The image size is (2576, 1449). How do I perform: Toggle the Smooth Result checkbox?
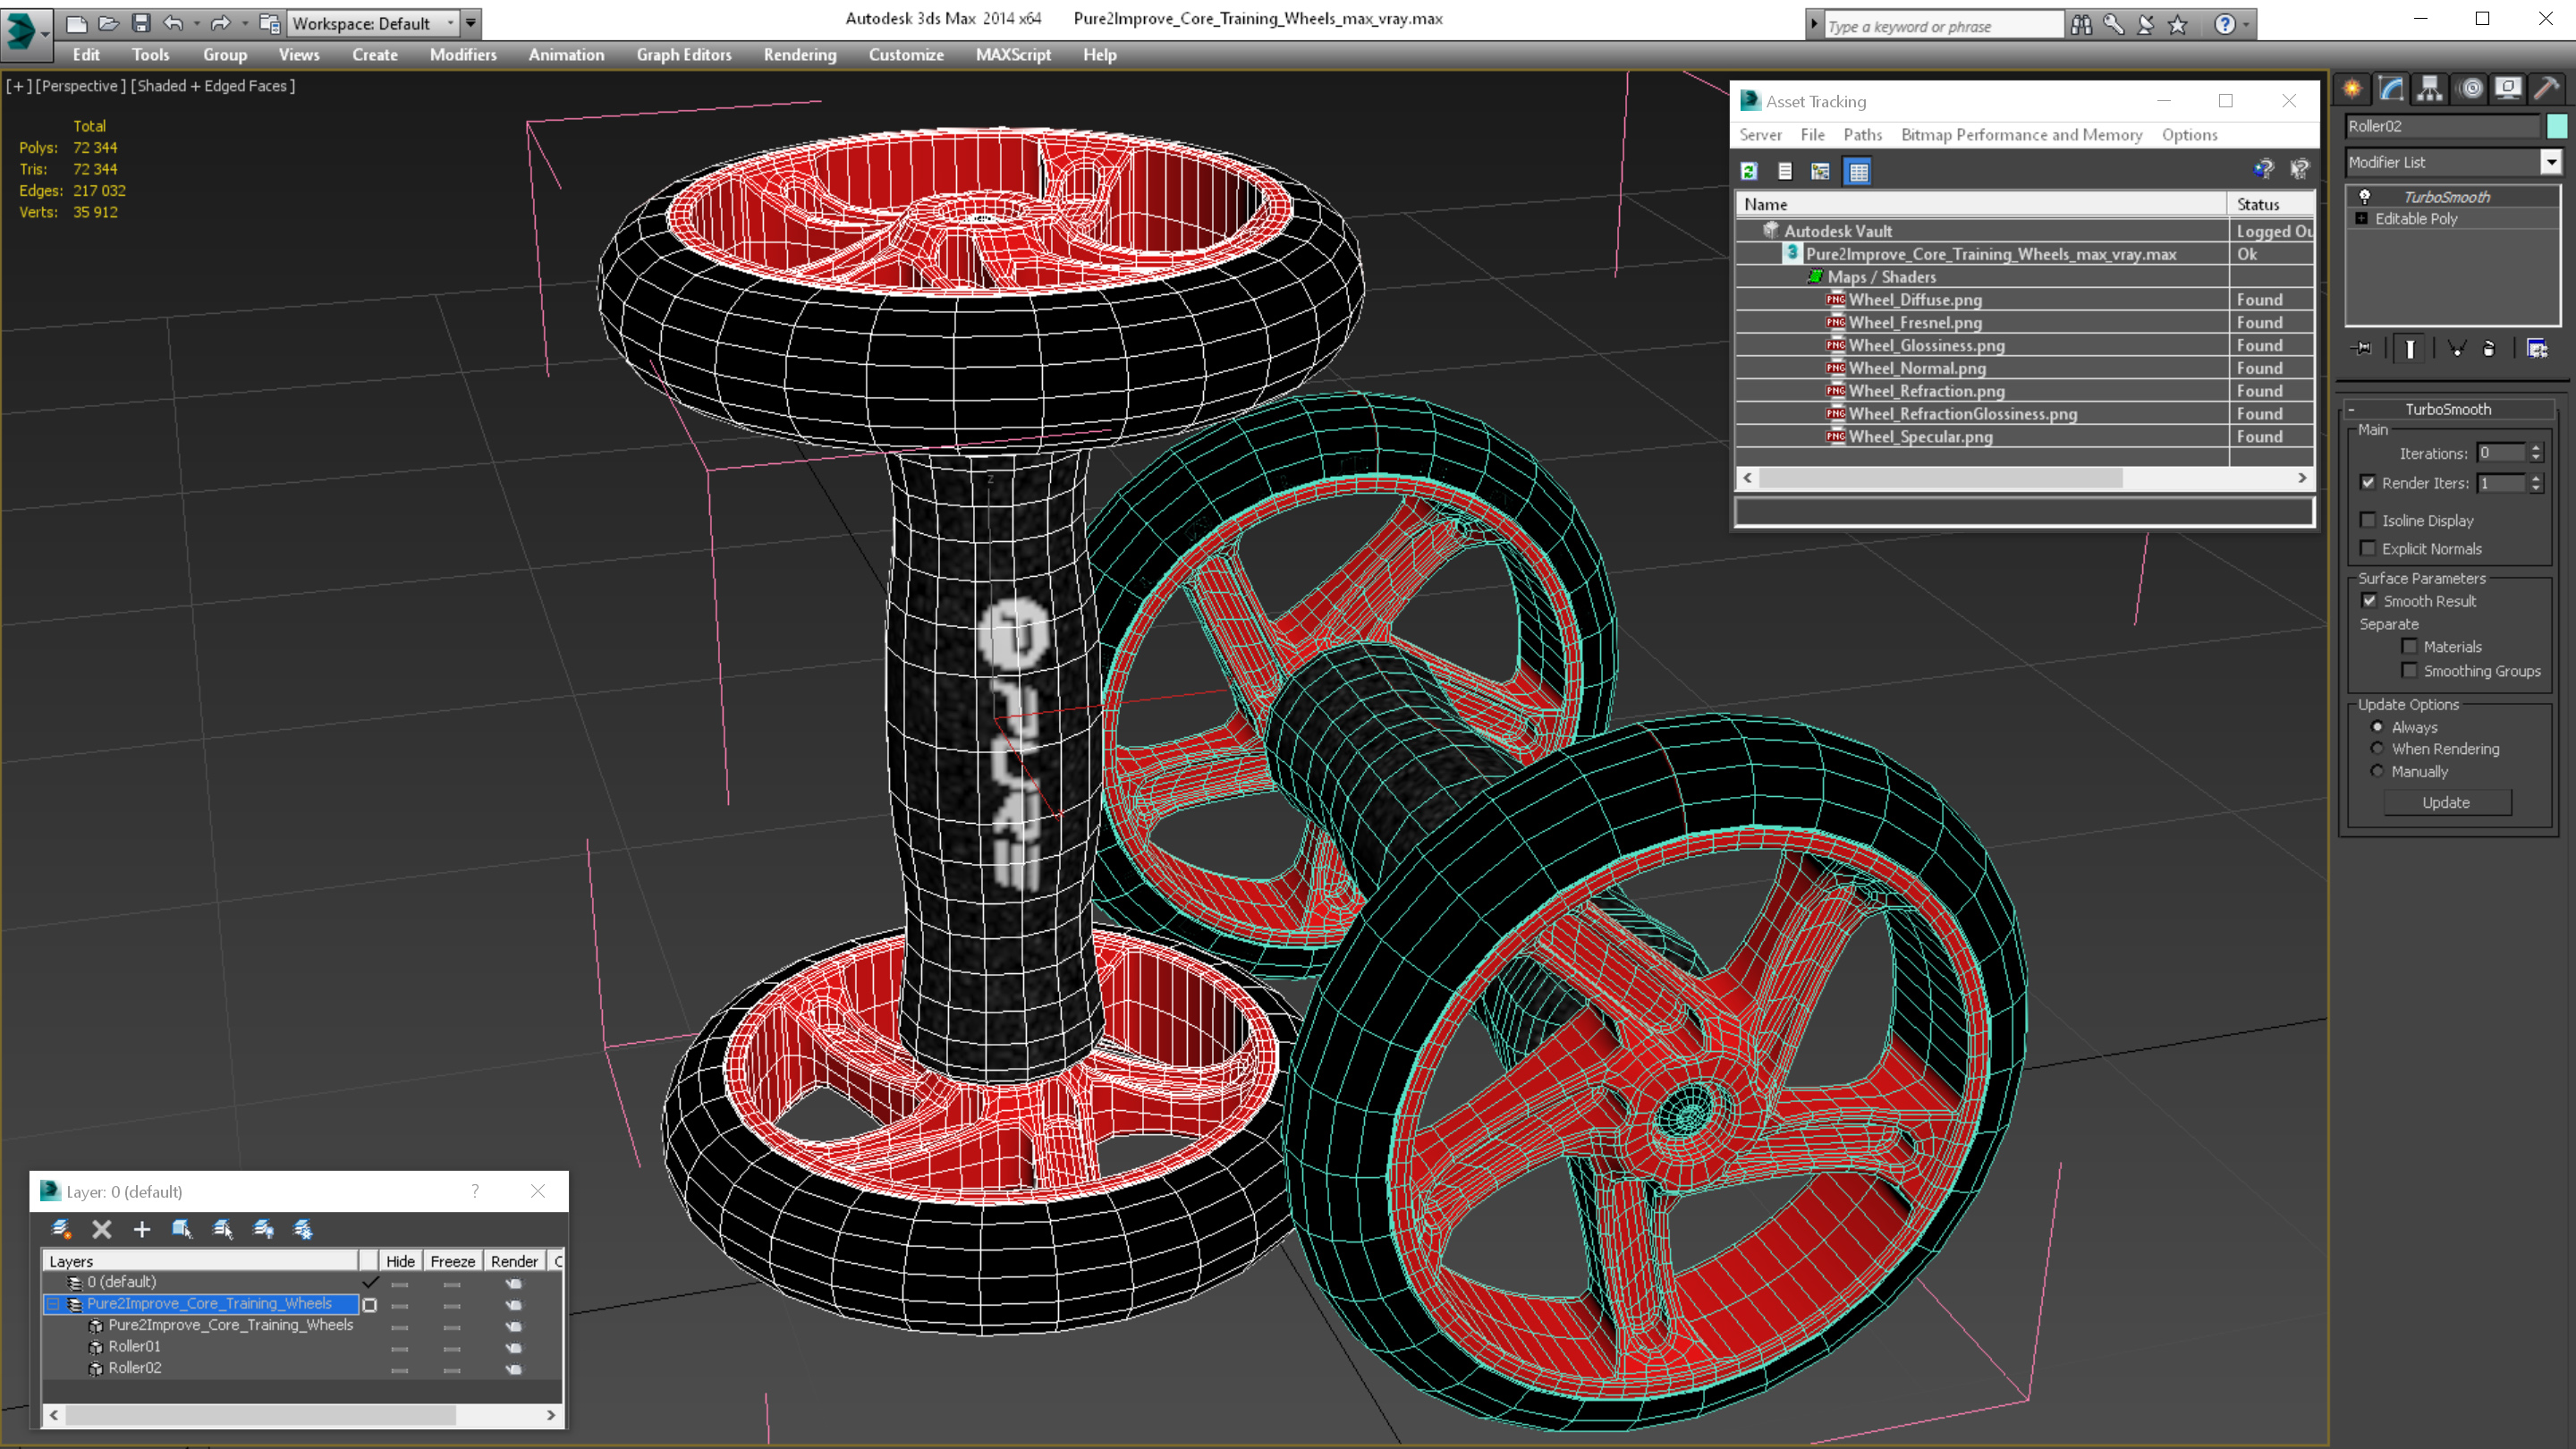[2369, 601]
